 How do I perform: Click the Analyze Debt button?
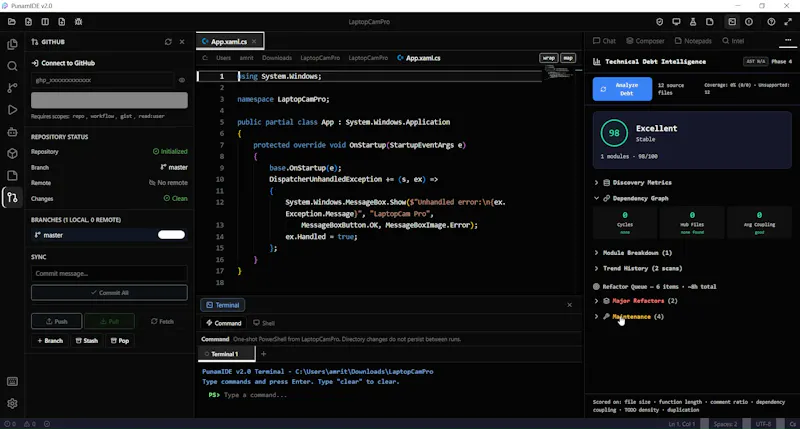tap(622, 89)
